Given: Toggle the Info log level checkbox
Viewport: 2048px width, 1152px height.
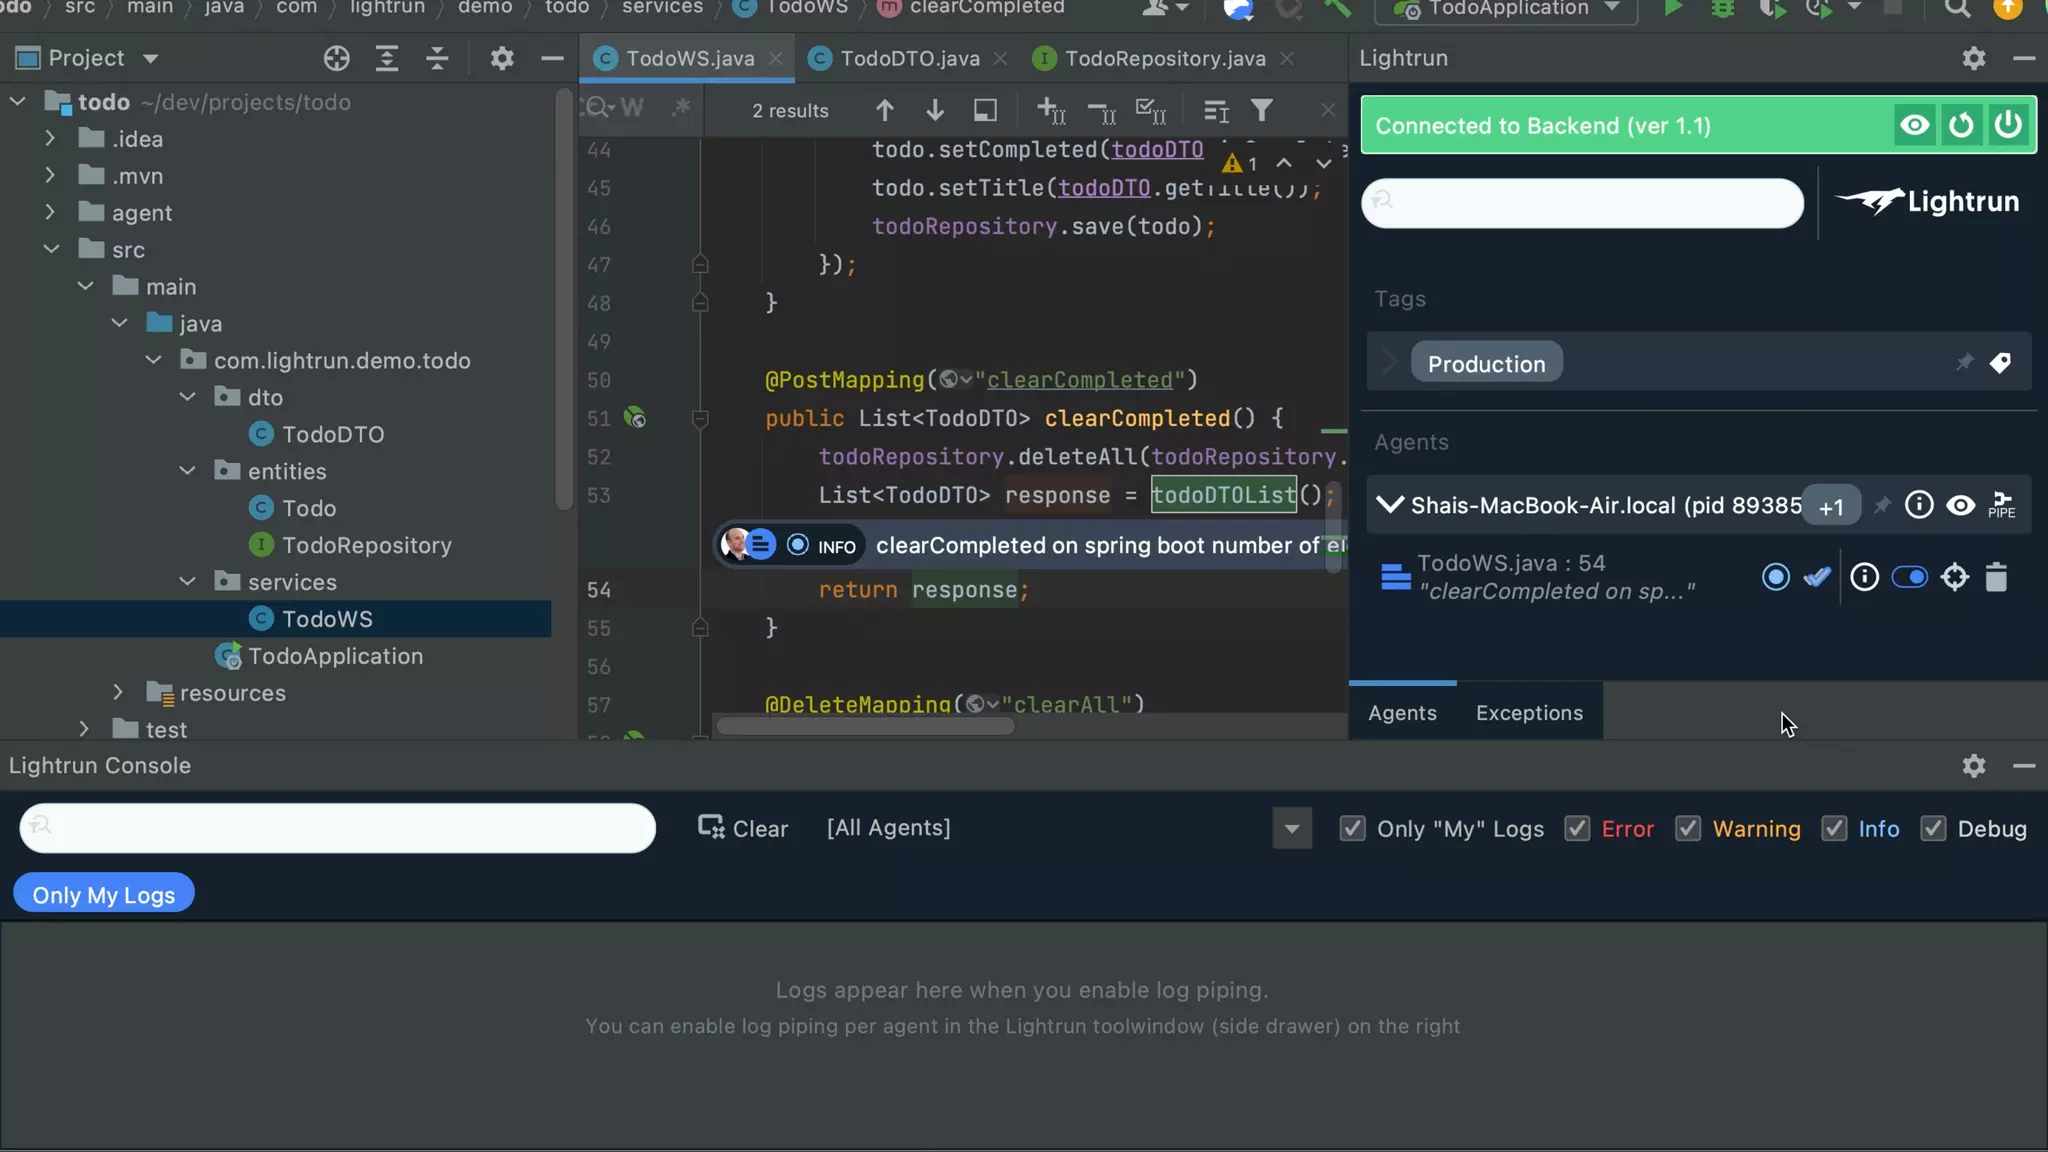Looking at the screenshot, I should [x=1834, y=828].
